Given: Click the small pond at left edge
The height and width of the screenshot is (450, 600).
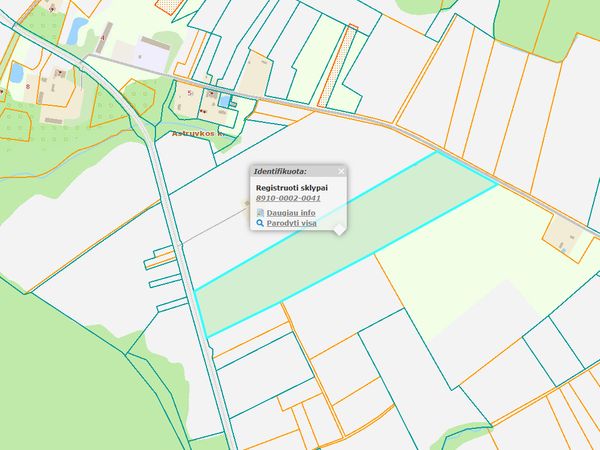Looking at the screenshot, I should pos(17,73).
